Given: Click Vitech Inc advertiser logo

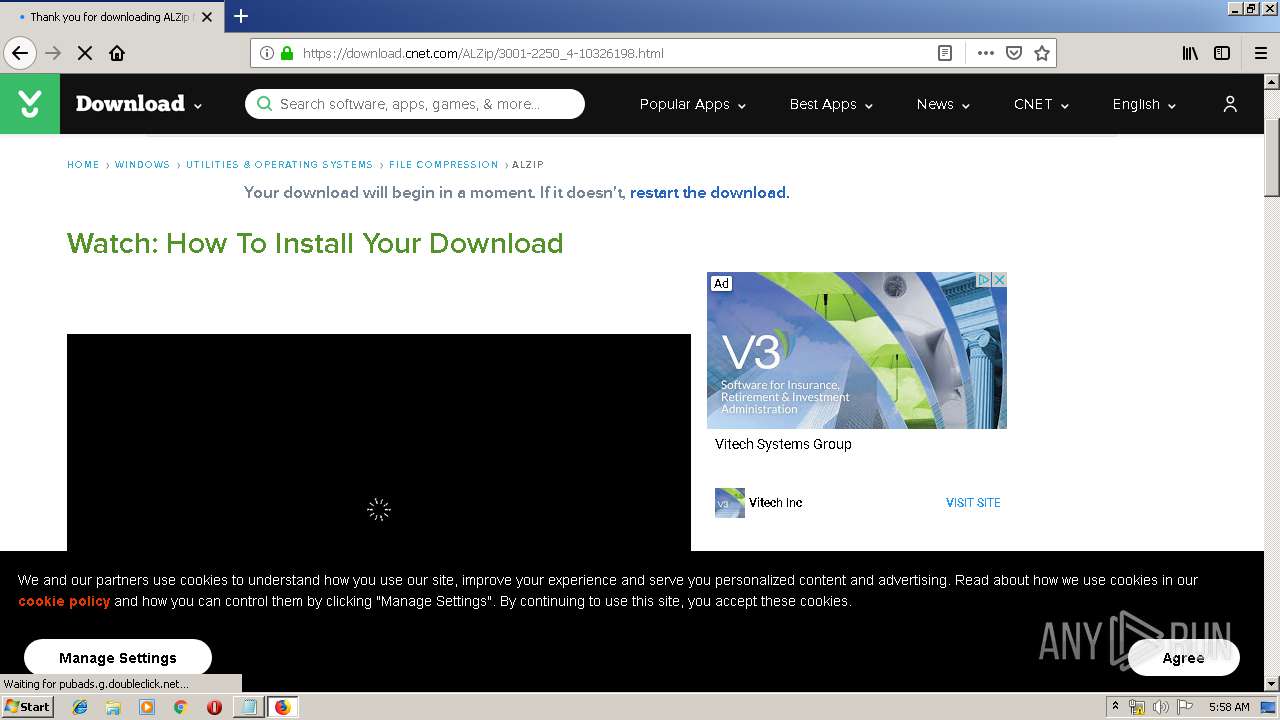Looking at the screenshot, I should click(x=730, y=503).
